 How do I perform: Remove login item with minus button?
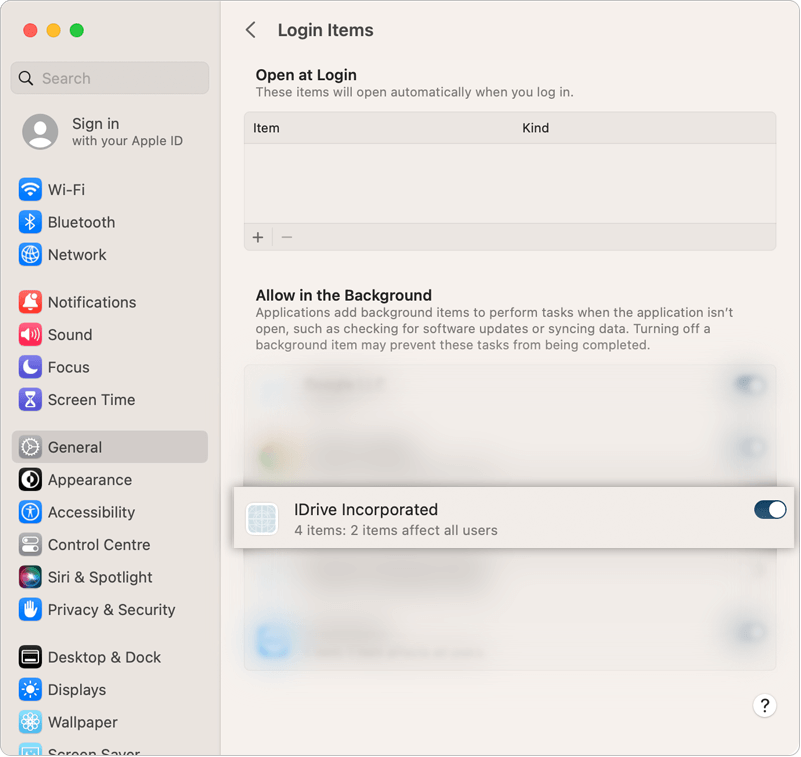click(287, 237)
